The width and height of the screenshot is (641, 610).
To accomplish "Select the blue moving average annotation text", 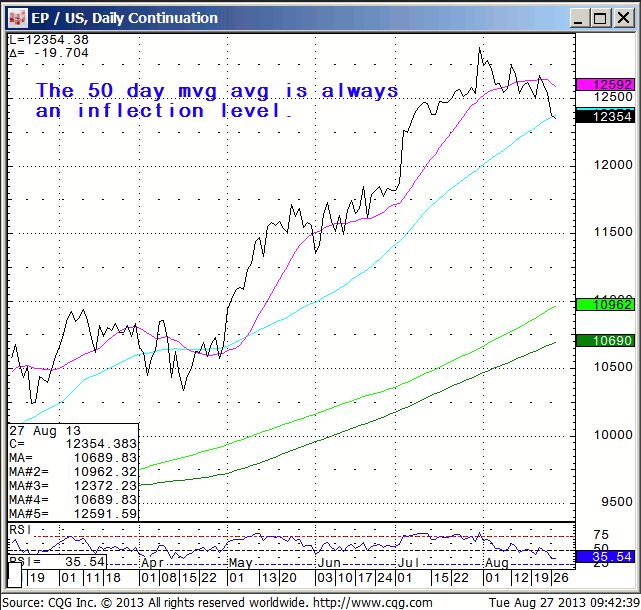I will click(217, 101).
